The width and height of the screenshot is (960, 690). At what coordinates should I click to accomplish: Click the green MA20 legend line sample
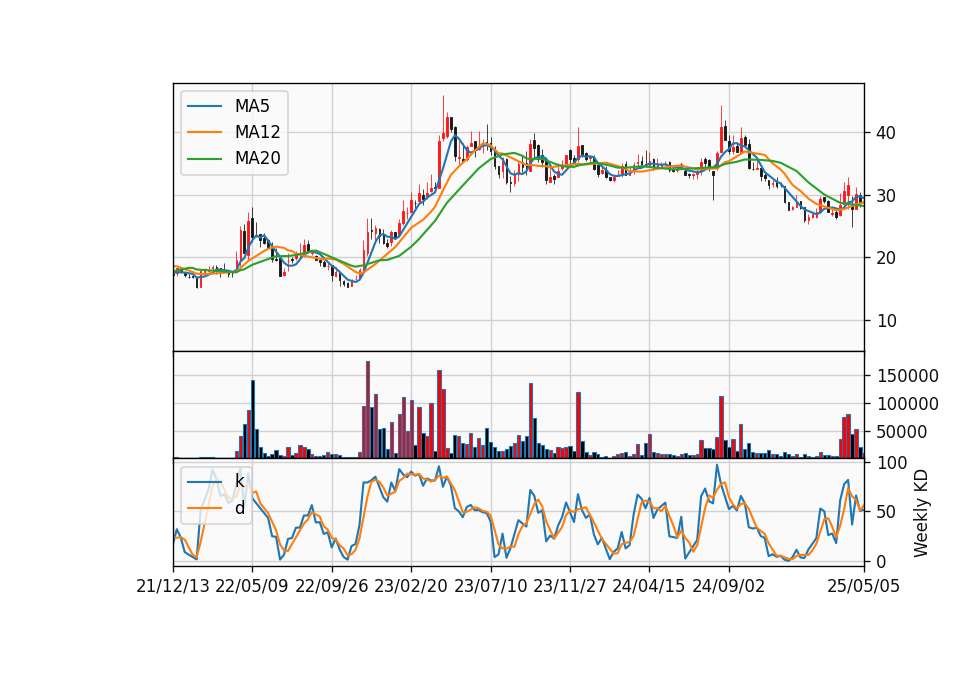(204, 158)
